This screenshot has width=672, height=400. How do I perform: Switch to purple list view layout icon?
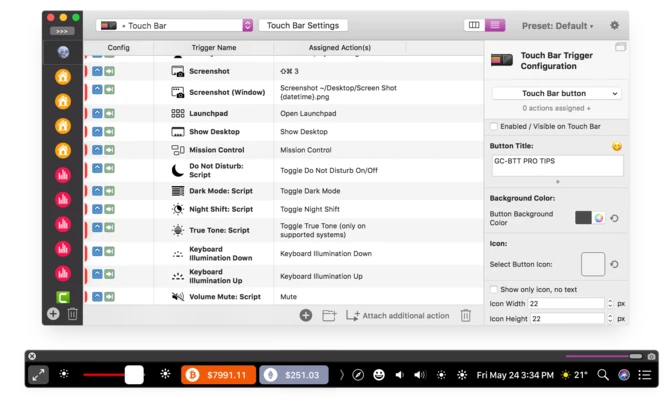click(x=495, y=25)
